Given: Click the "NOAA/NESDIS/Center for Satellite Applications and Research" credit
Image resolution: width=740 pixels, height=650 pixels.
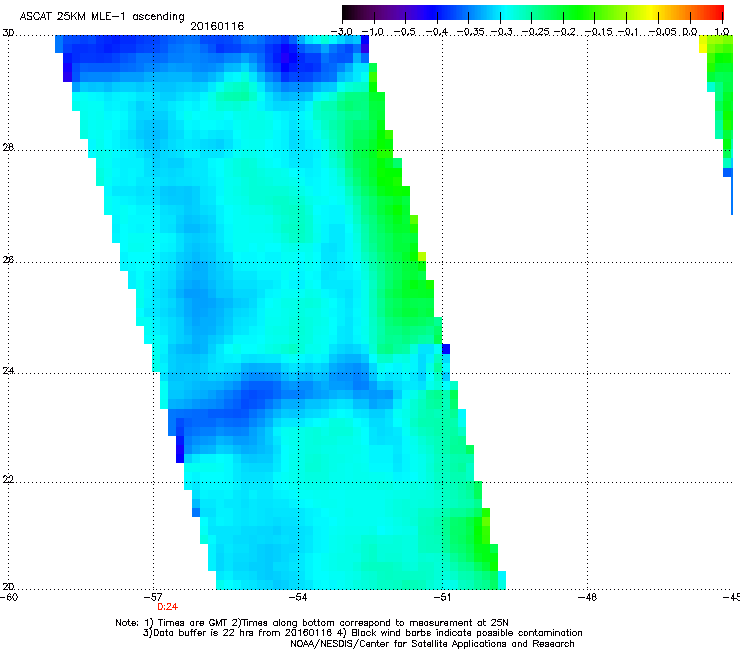Looking at the screenshot, I should click(432, 644).
